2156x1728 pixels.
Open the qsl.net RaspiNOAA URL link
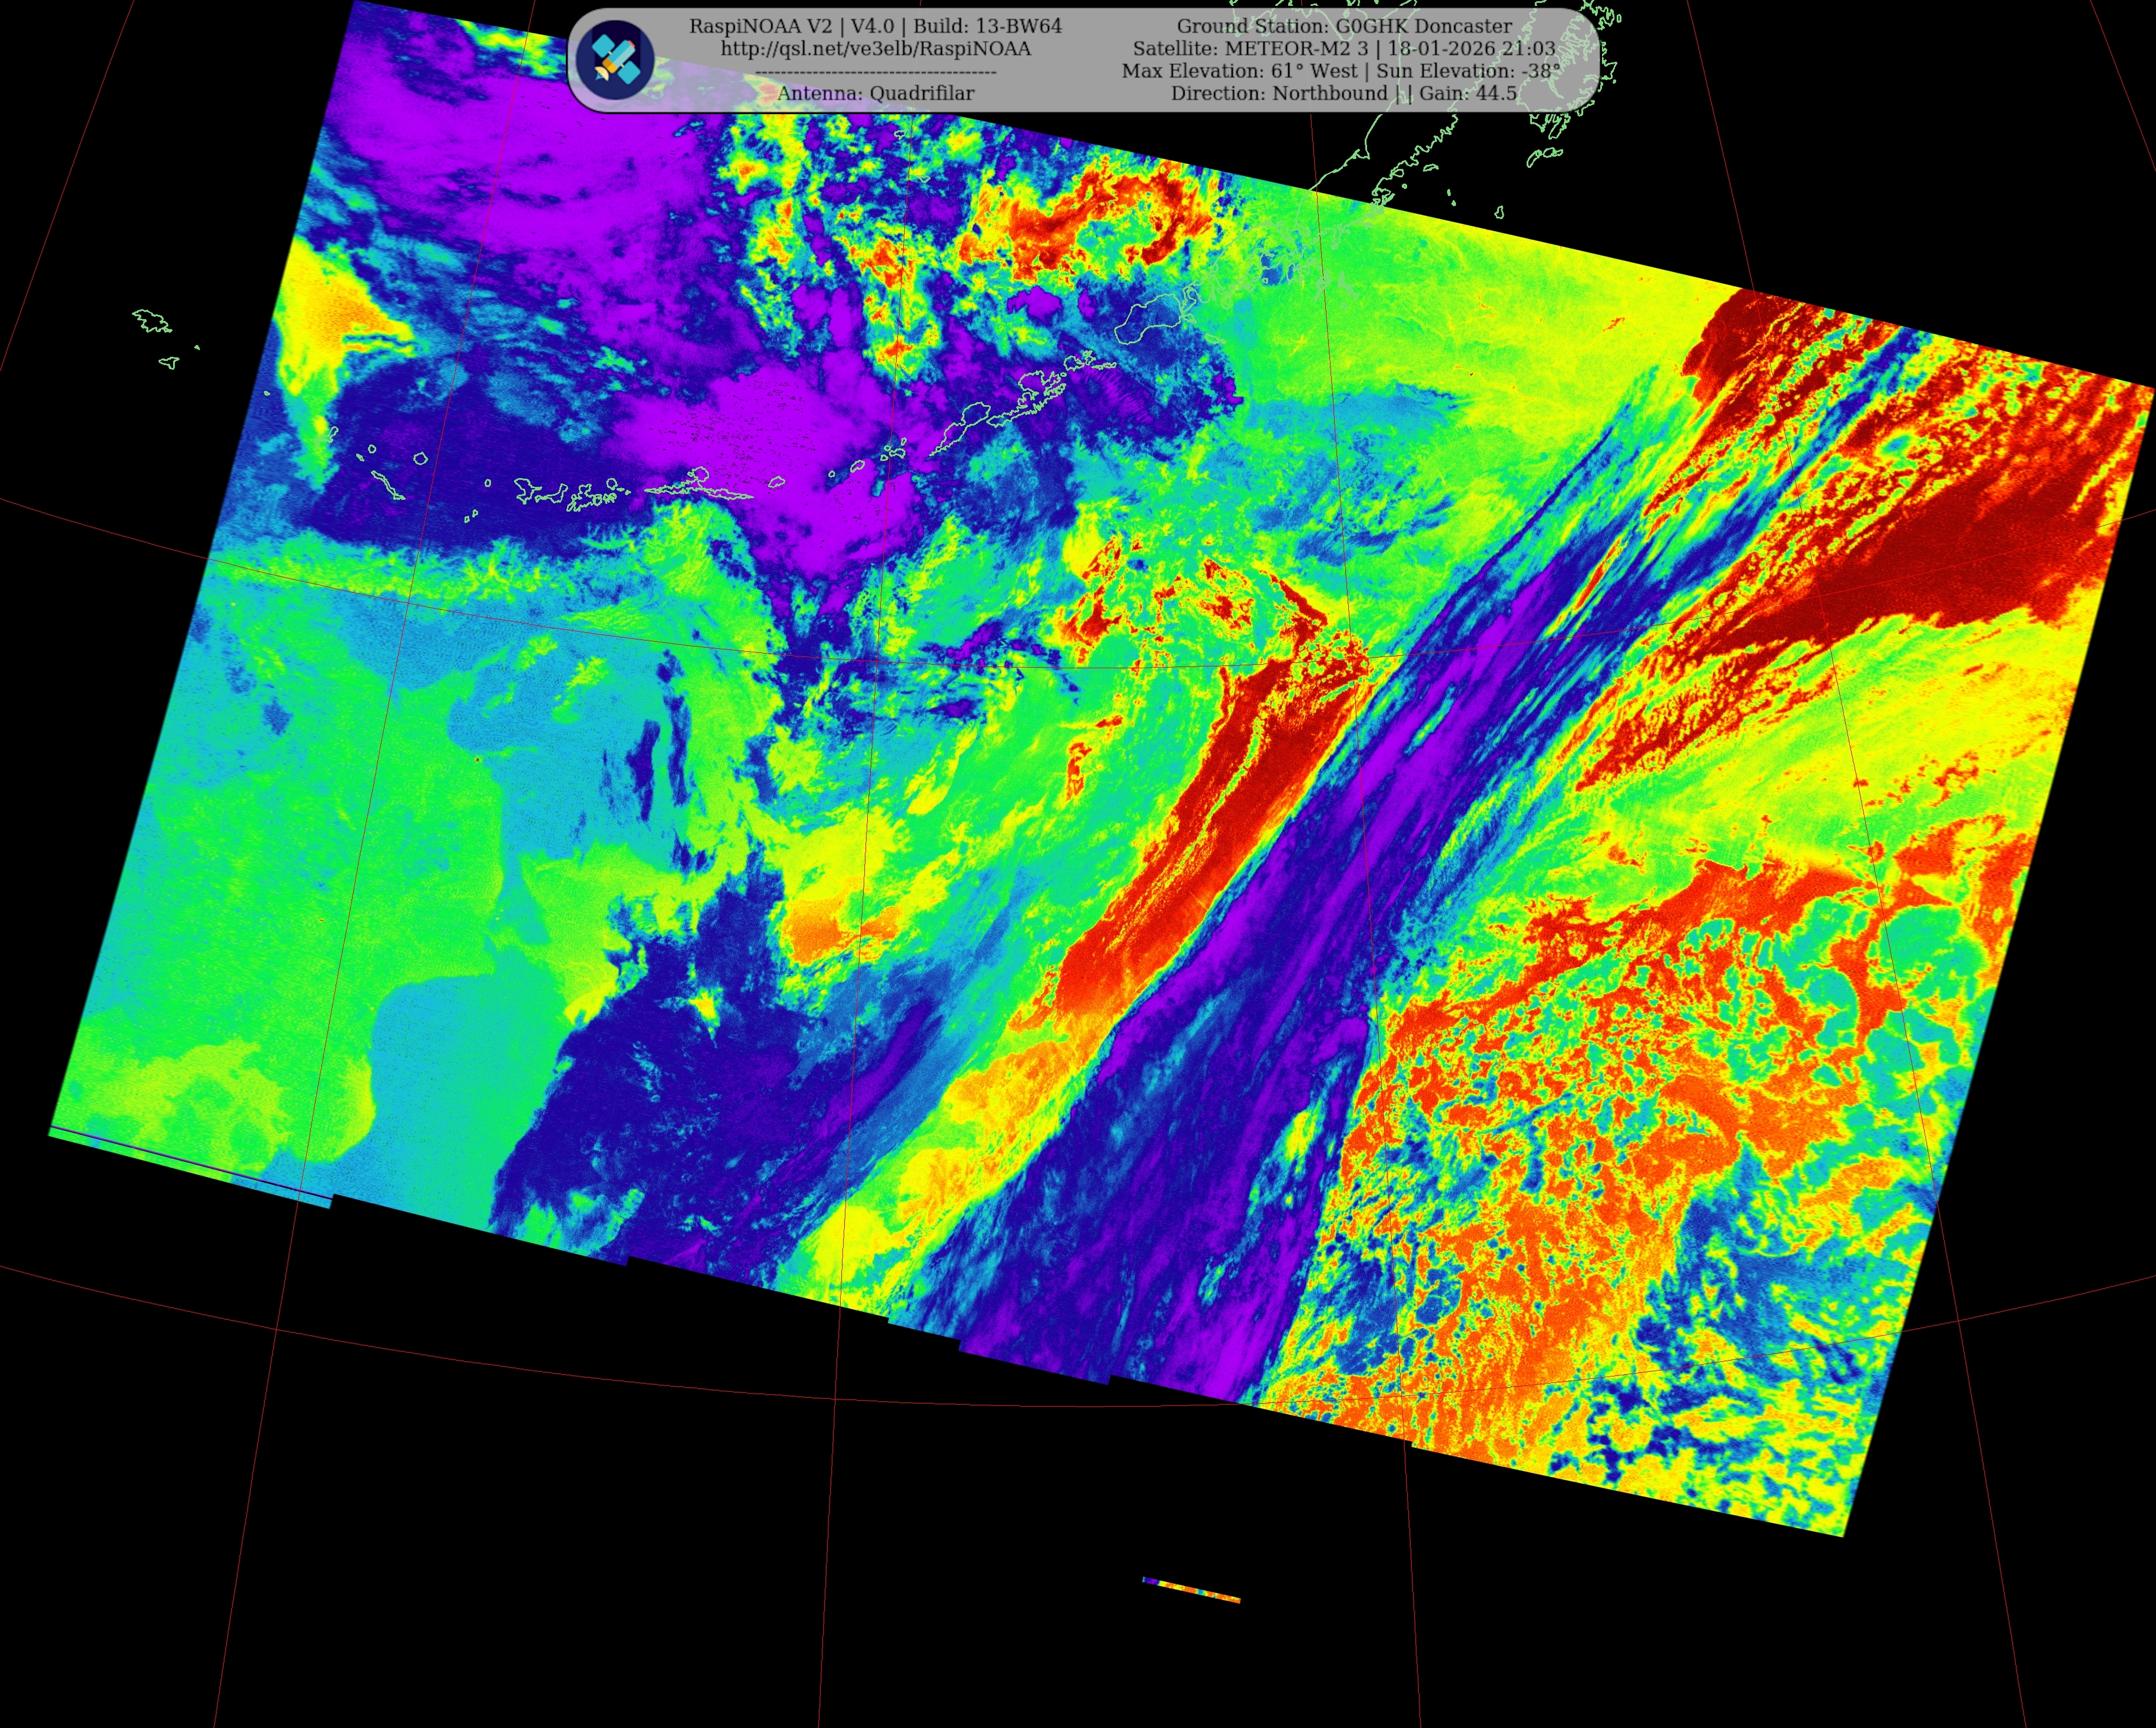click(x=875, y=49)
